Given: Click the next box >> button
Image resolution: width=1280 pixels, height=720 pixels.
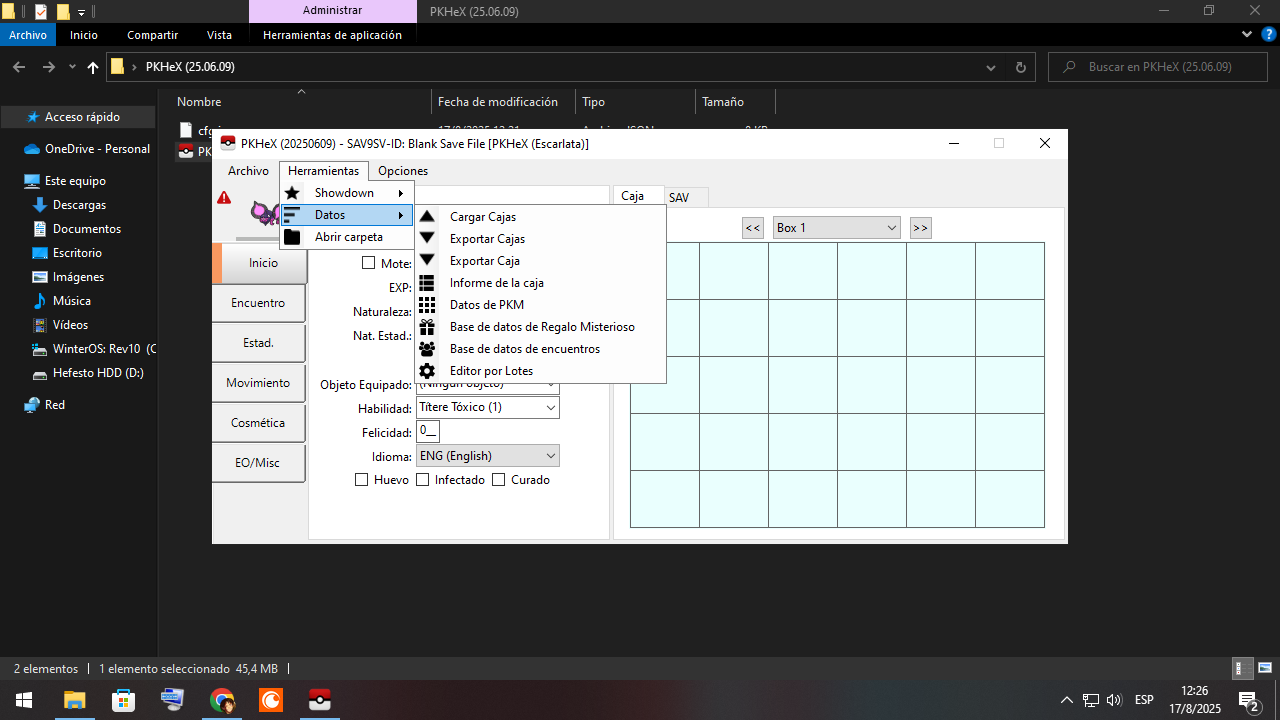Looking at the screenshot, I should point(920,228).
